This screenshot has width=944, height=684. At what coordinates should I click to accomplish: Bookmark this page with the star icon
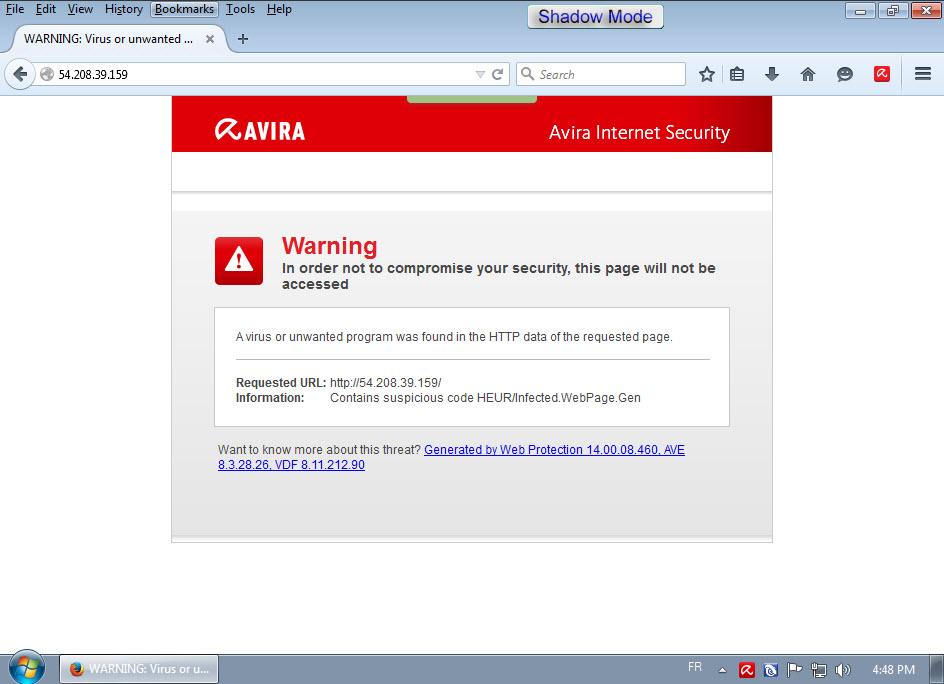coord(707,75)
